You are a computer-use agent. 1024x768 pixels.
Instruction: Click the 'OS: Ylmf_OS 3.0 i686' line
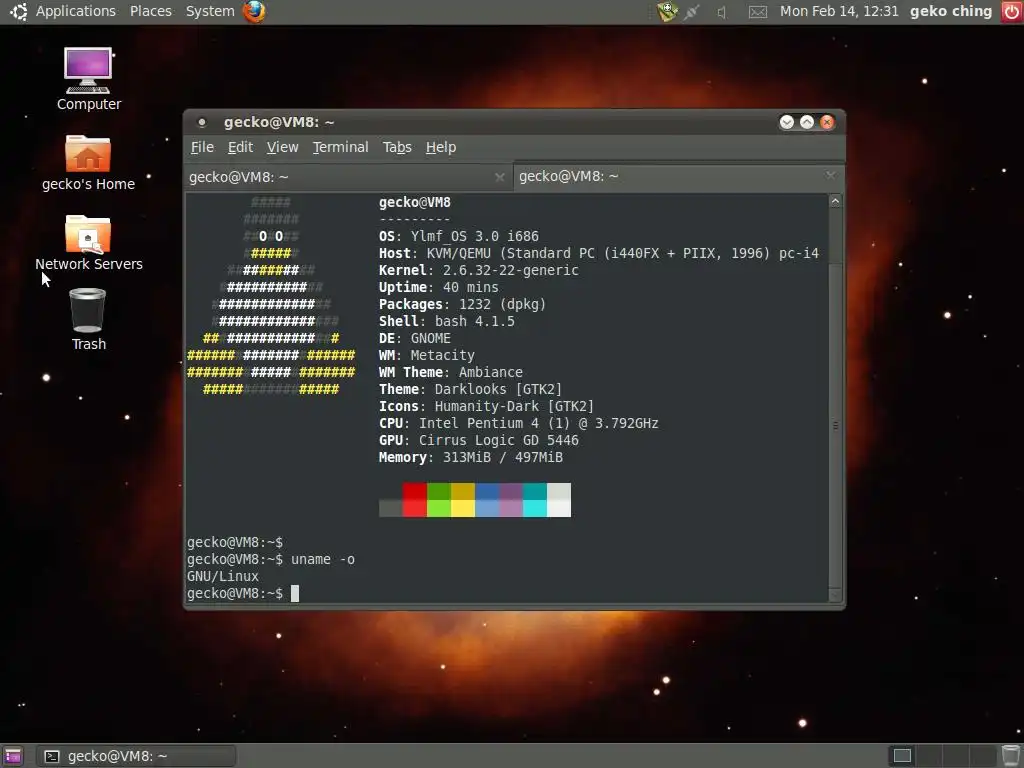459,236
